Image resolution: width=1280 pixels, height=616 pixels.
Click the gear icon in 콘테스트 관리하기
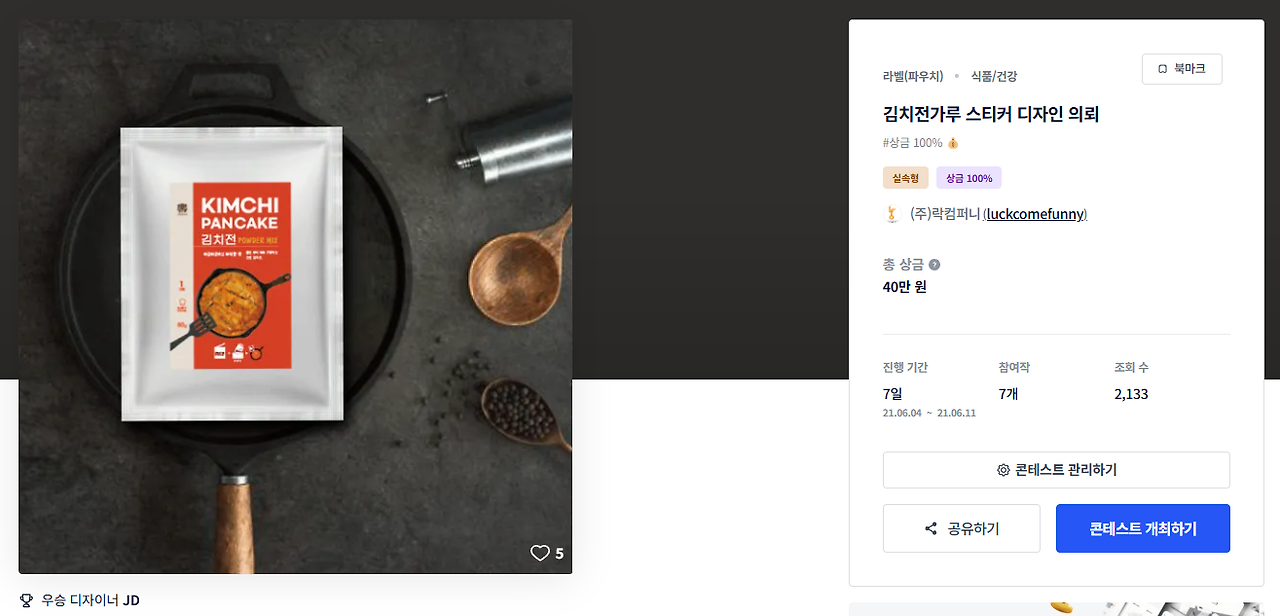coord(1003,470)
